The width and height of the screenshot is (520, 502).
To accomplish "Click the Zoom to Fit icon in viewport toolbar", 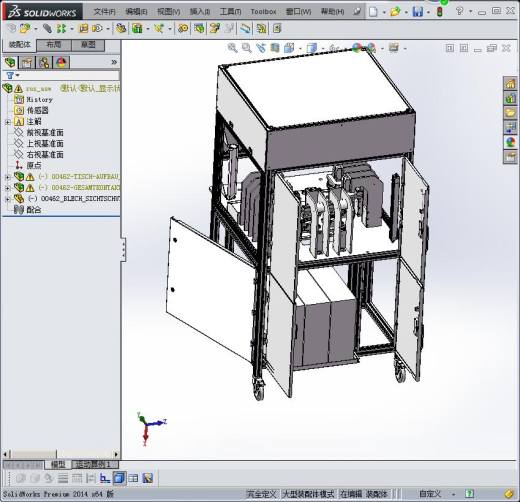I will [232, 48].
